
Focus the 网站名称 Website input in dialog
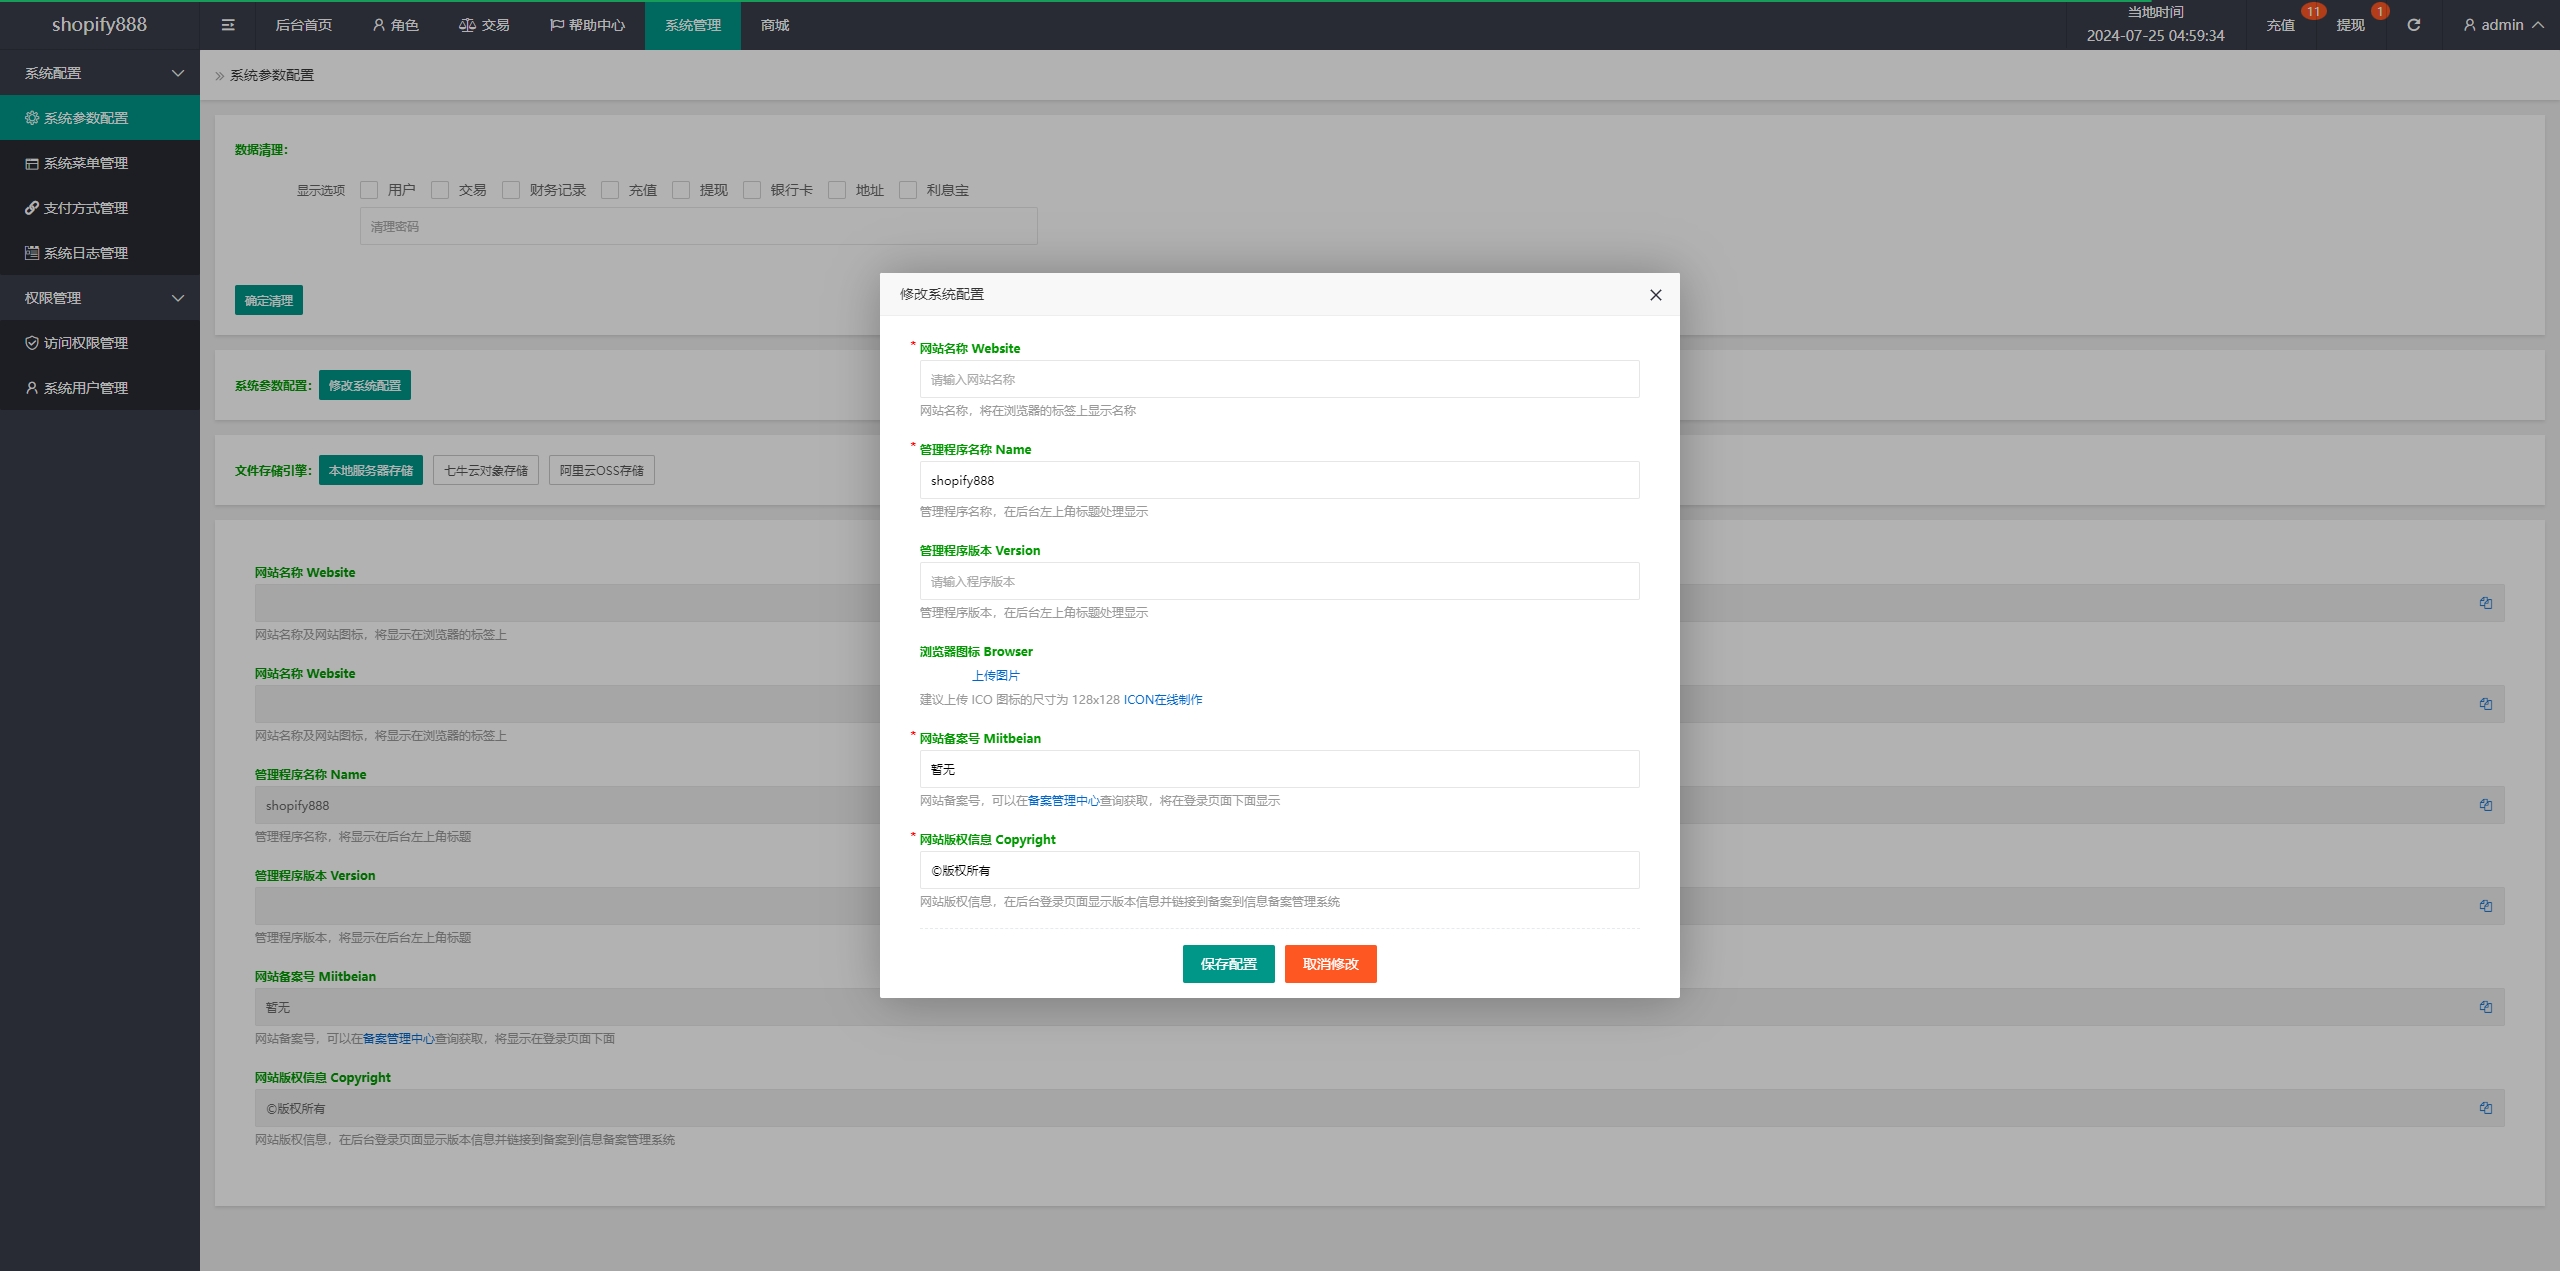click(x=1279, y=379)
